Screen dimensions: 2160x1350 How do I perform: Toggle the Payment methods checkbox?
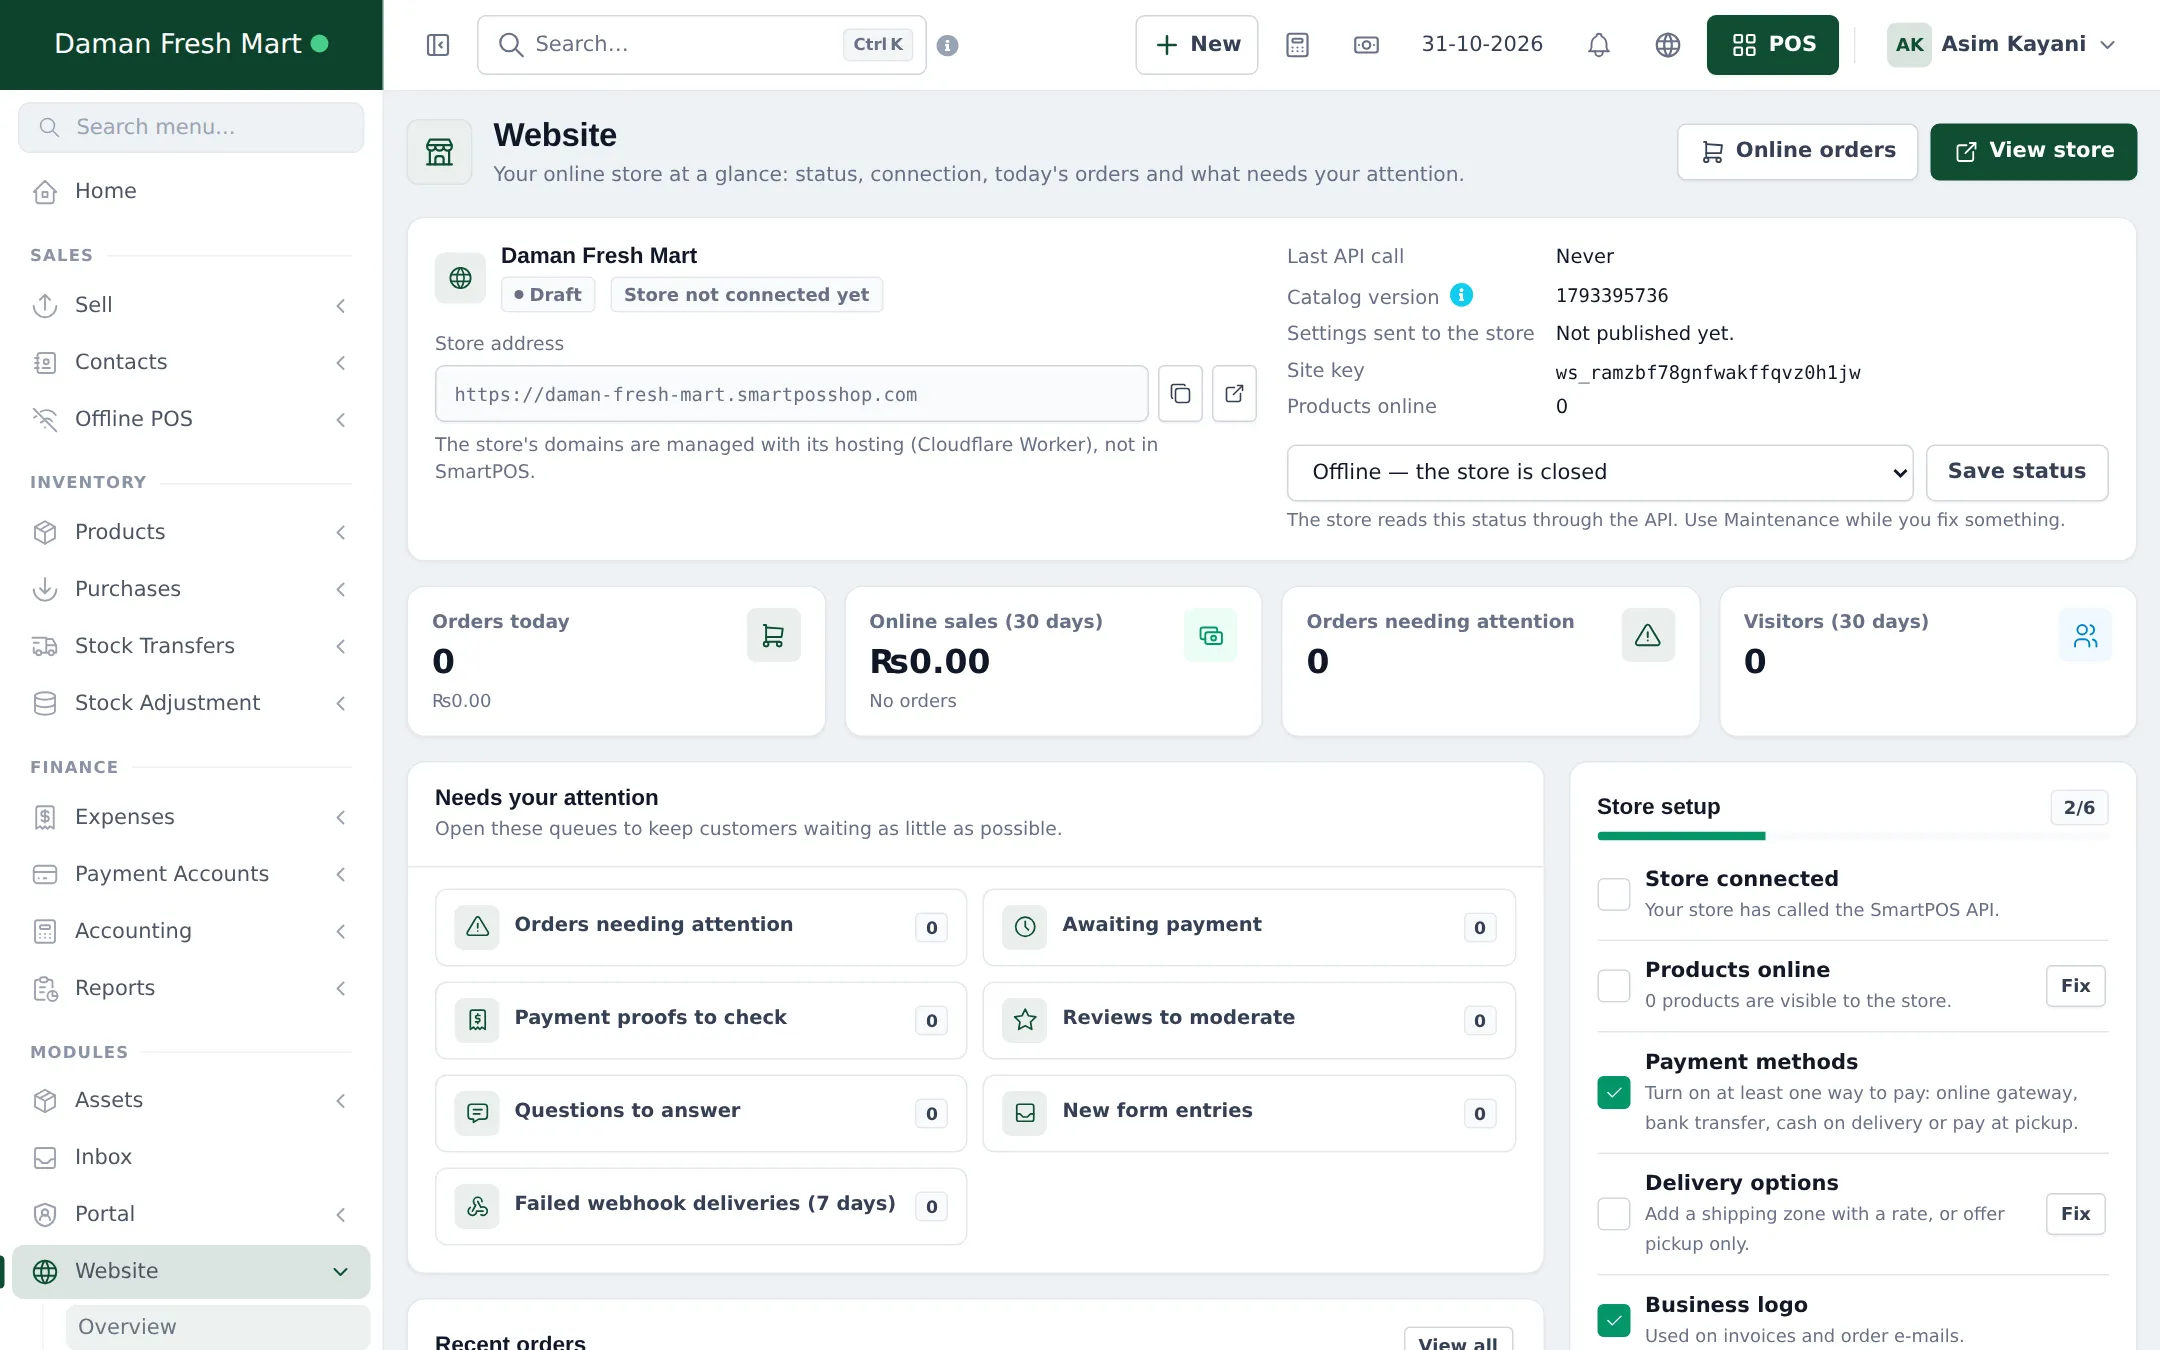1614,1092
